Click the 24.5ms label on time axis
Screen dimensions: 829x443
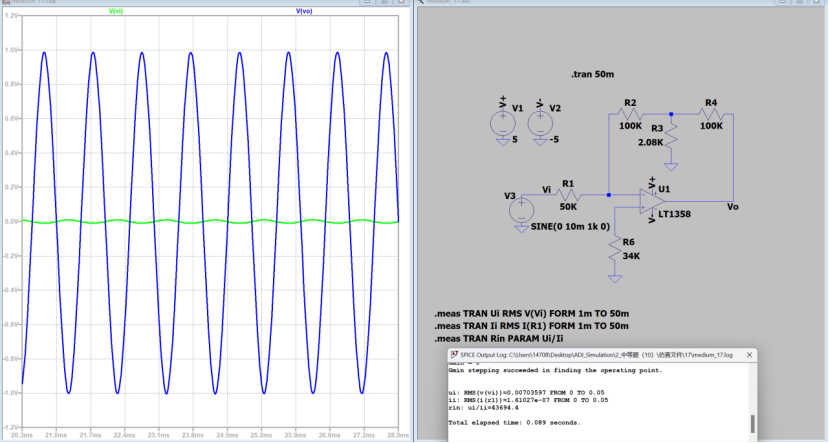click(x=227, y=435)
